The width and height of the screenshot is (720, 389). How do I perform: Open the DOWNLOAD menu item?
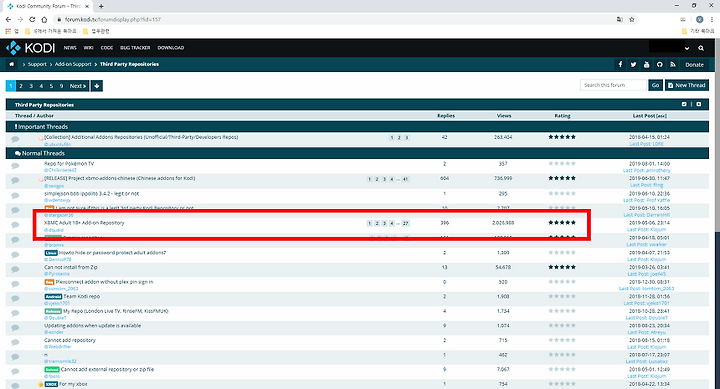171,48
